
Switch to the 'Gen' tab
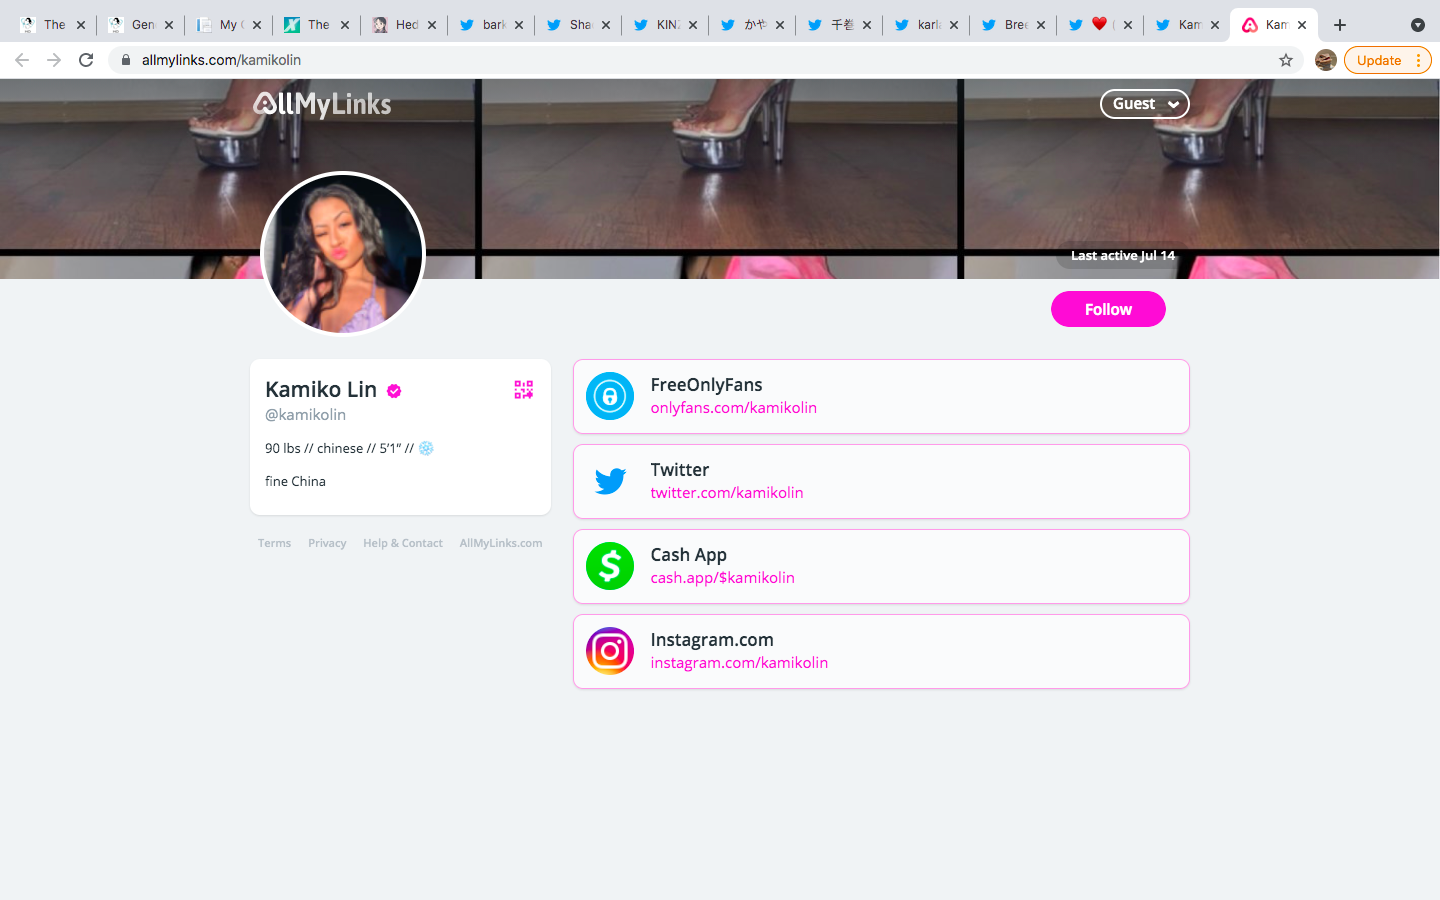pyautogui.click(x=141, y=25)
